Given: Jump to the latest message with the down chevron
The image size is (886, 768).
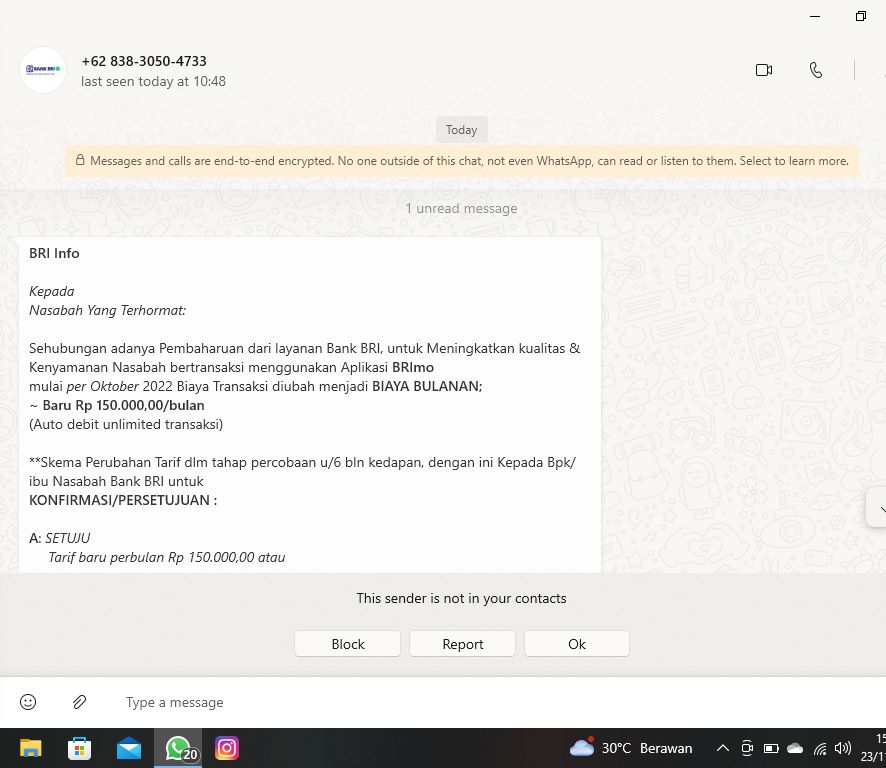Looking at the screenshot, I should point(878,509).
